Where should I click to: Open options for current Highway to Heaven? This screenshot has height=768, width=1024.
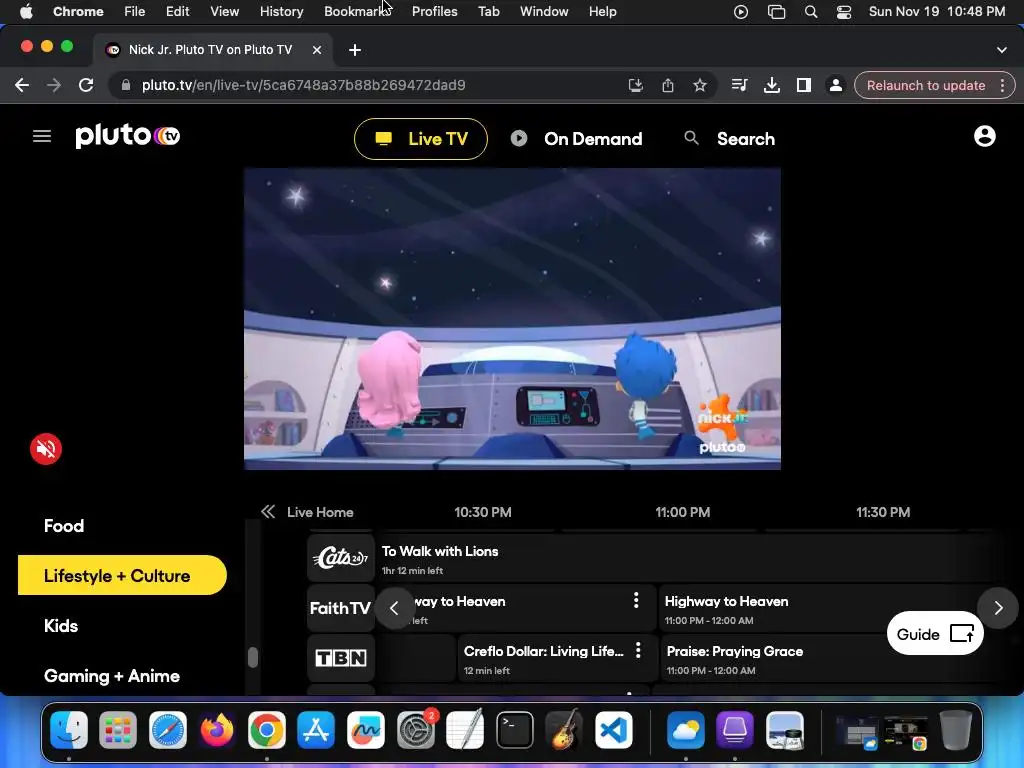click(x=636, y=600)
